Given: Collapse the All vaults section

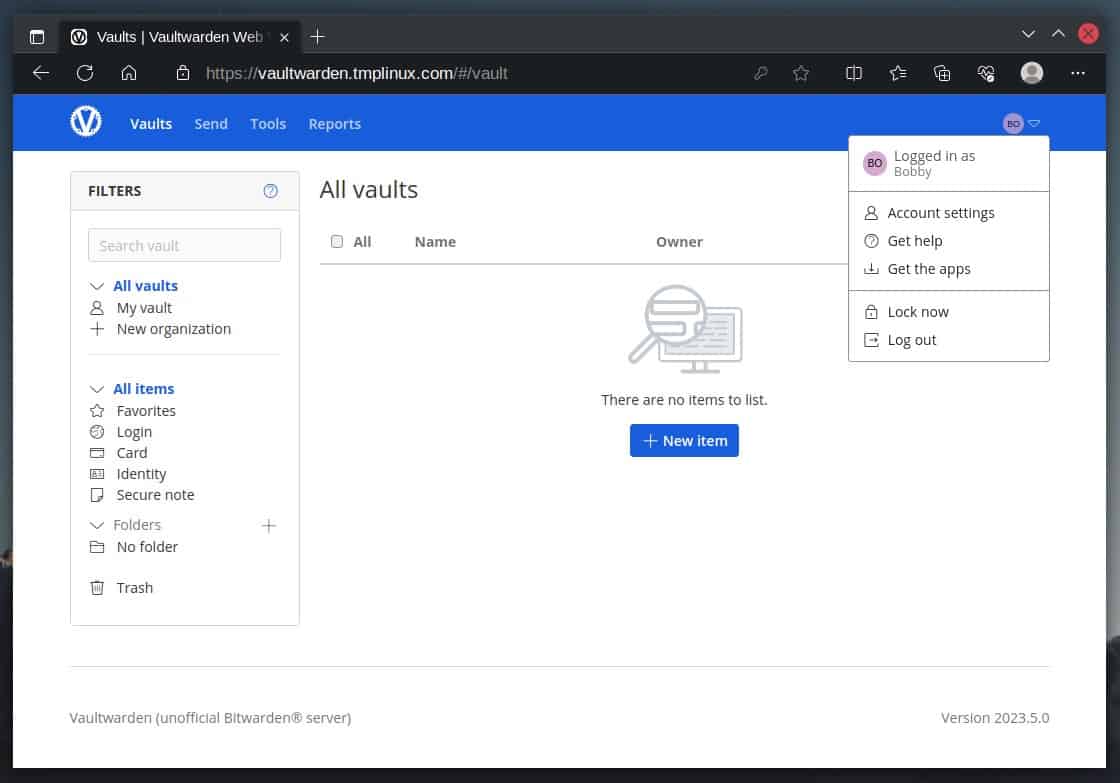Looking at the screenshot, I should (97, 285).
